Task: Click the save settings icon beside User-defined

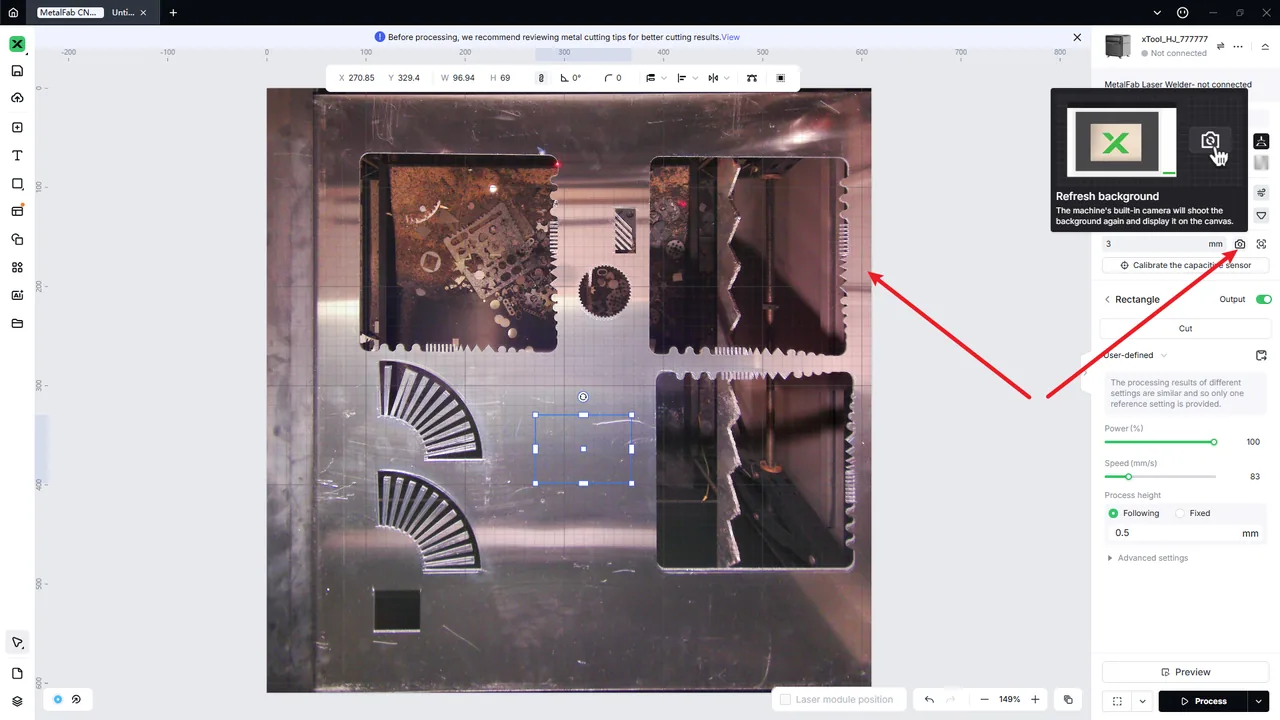Action: coord(1261,355)
